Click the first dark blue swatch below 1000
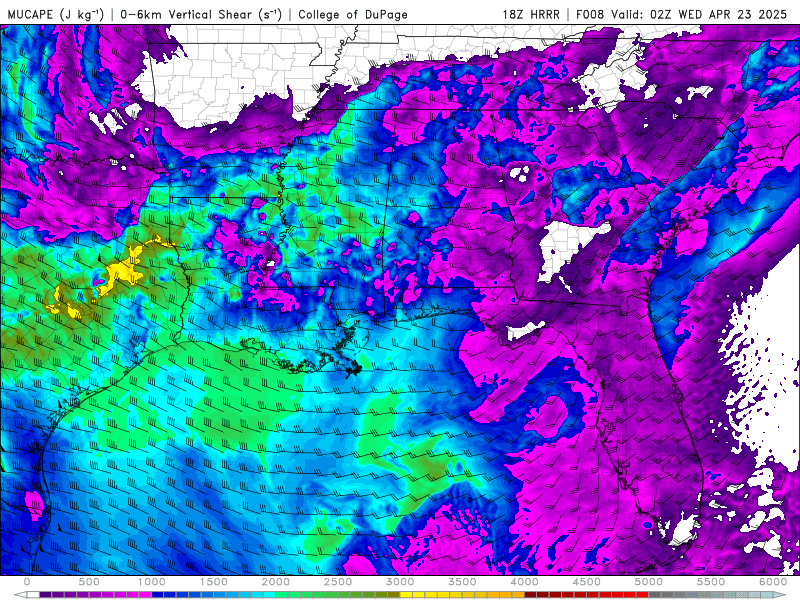Image resolution: width=800 pixels, height=600 pixels. pyautogui.click(x=157, y=594)
